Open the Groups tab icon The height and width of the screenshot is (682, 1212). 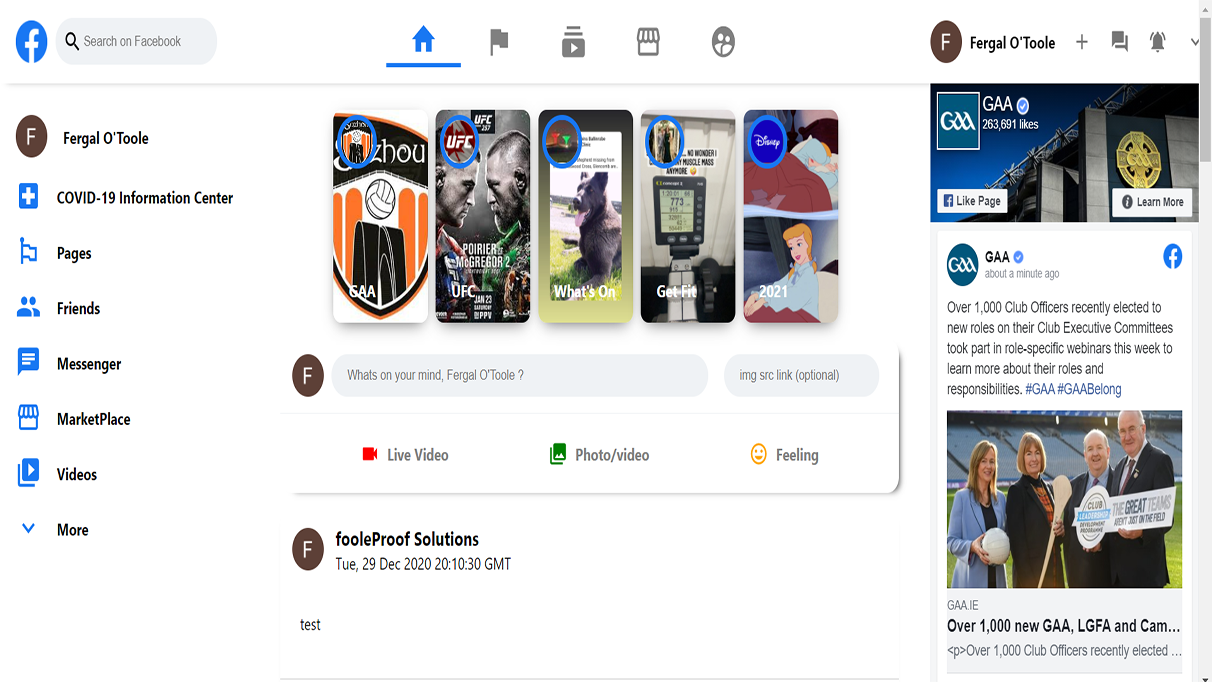coord(723,42)
